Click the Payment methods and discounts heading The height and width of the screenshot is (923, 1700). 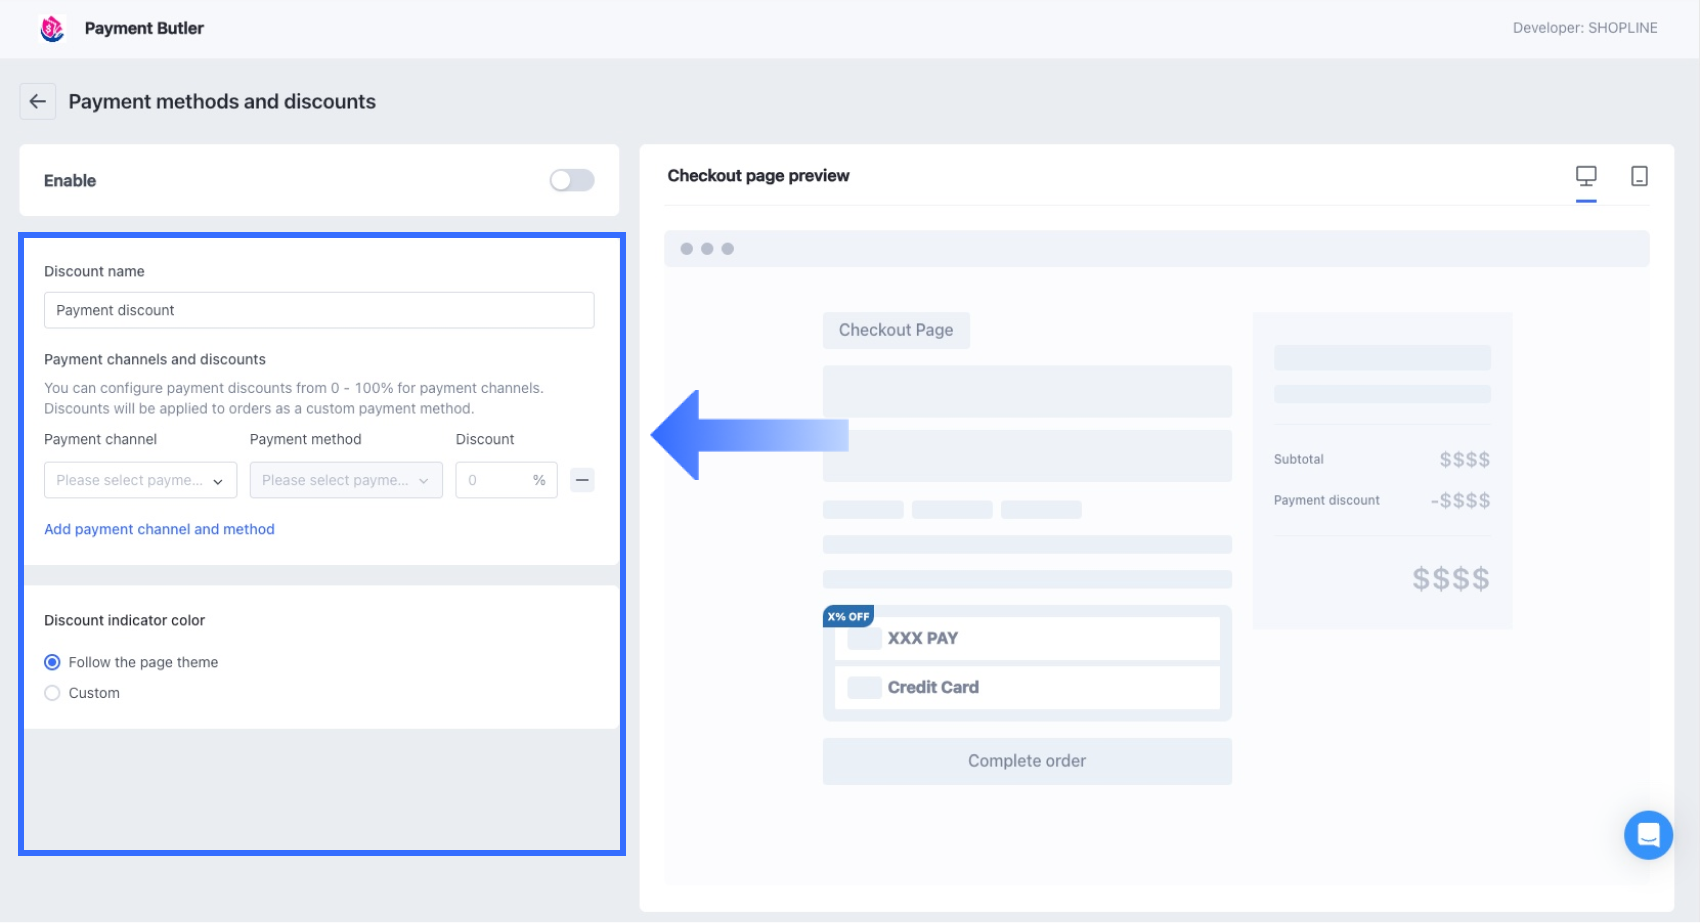(222, 101)
